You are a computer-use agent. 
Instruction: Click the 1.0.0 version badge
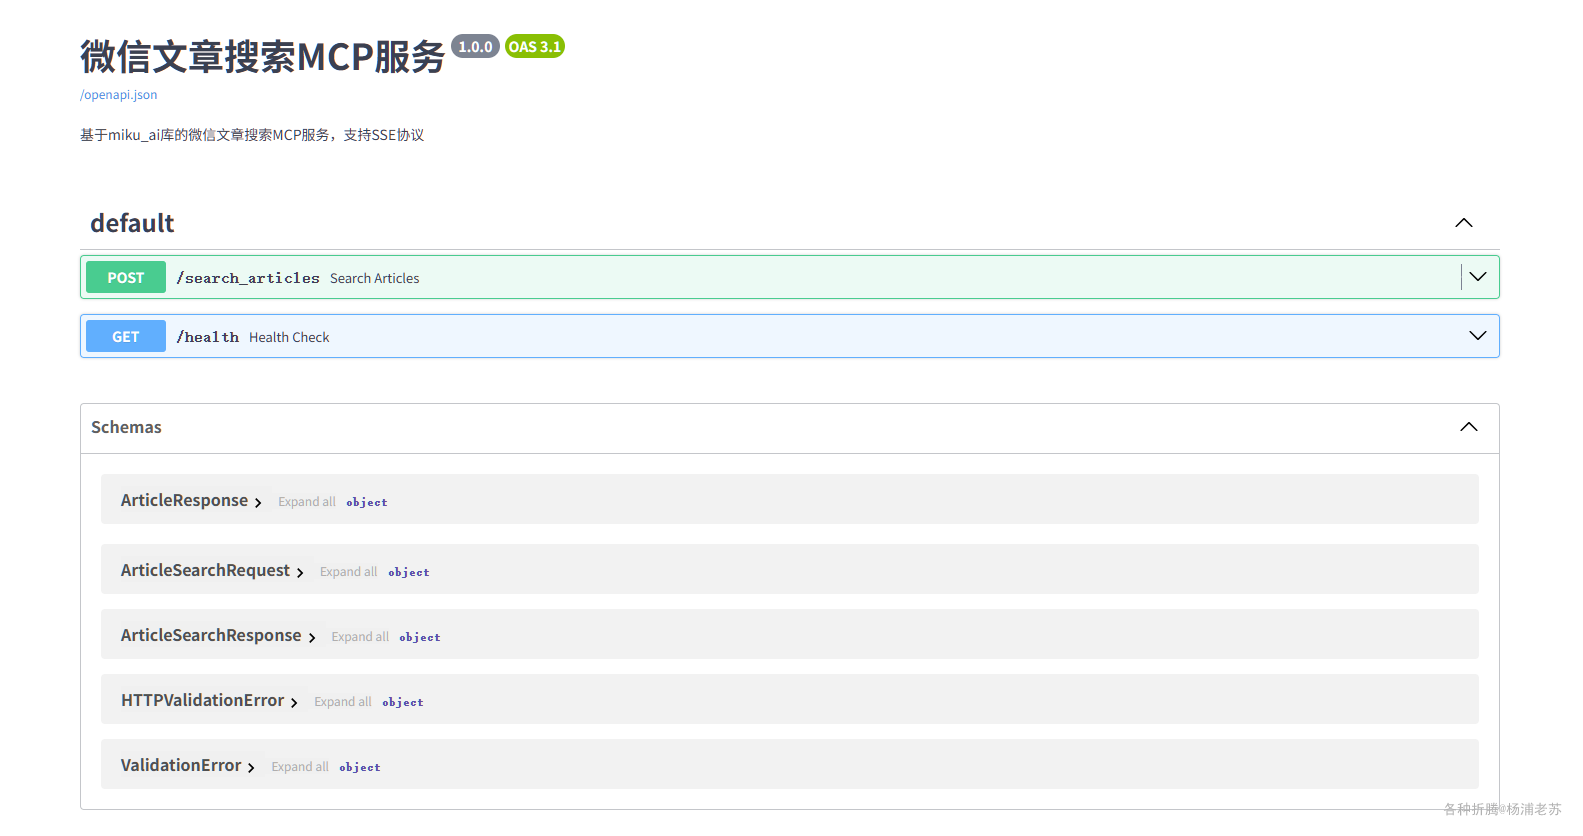[x=475, y=46]
